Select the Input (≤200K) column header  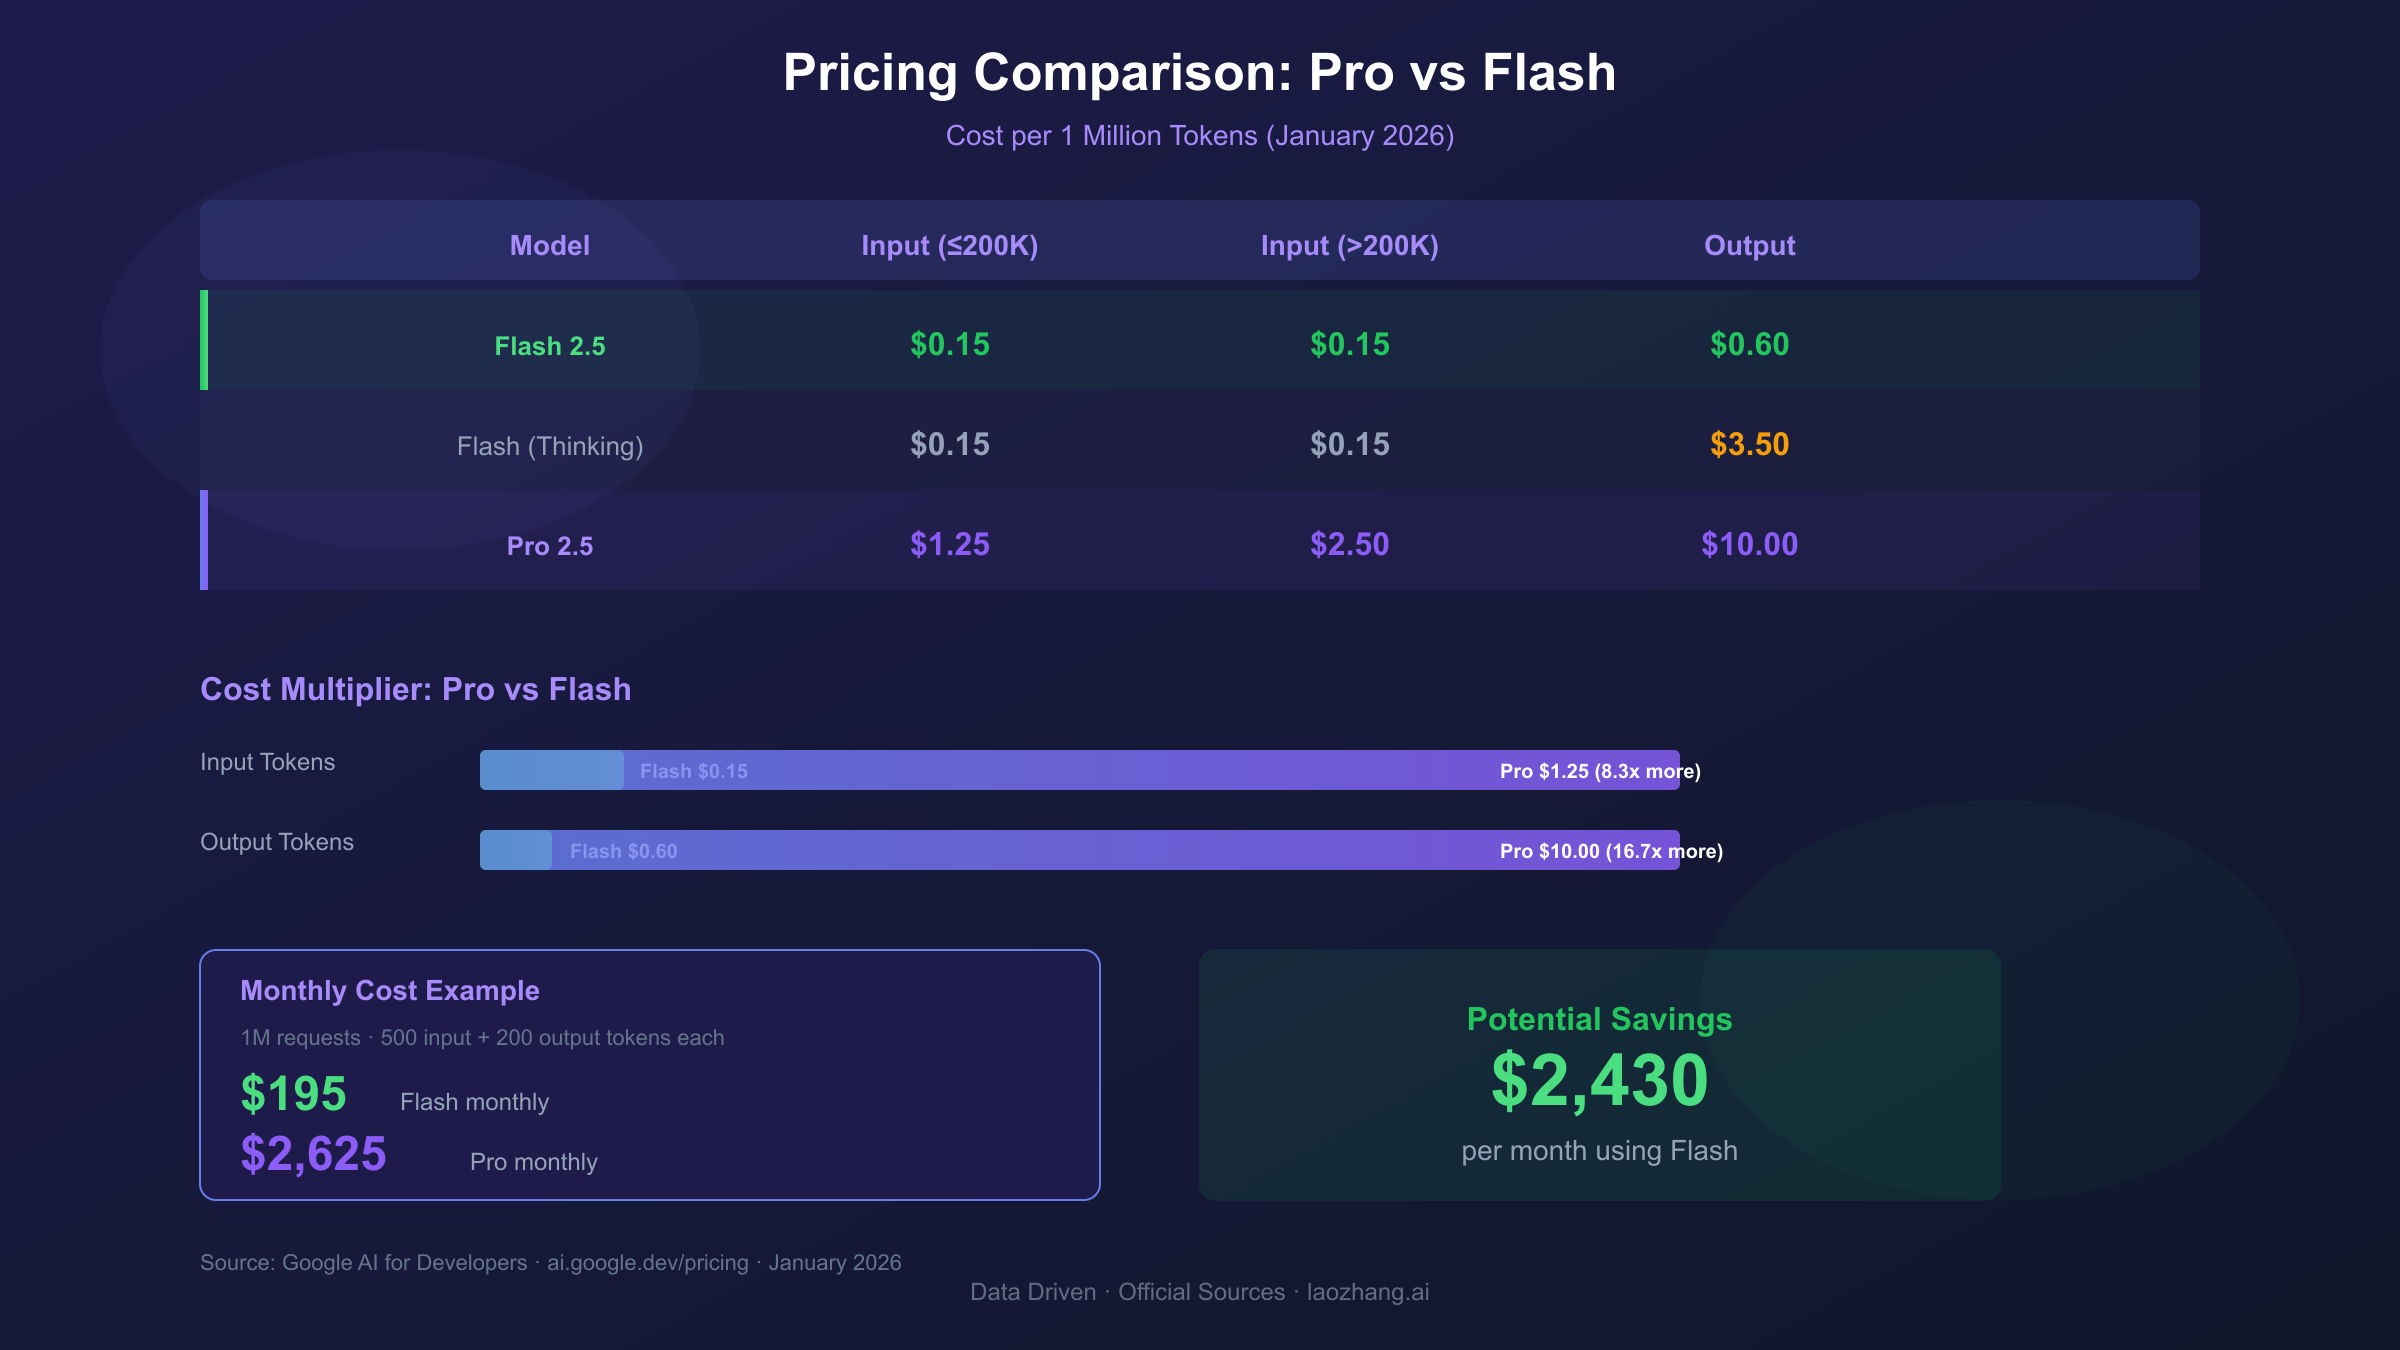pyautogui.click(x=949, y=245)
